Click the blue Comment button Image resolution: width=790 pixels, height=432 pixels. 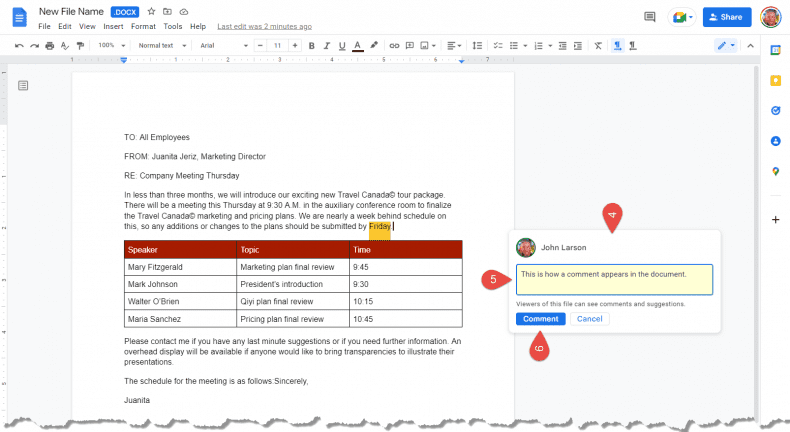coord(540,319)
